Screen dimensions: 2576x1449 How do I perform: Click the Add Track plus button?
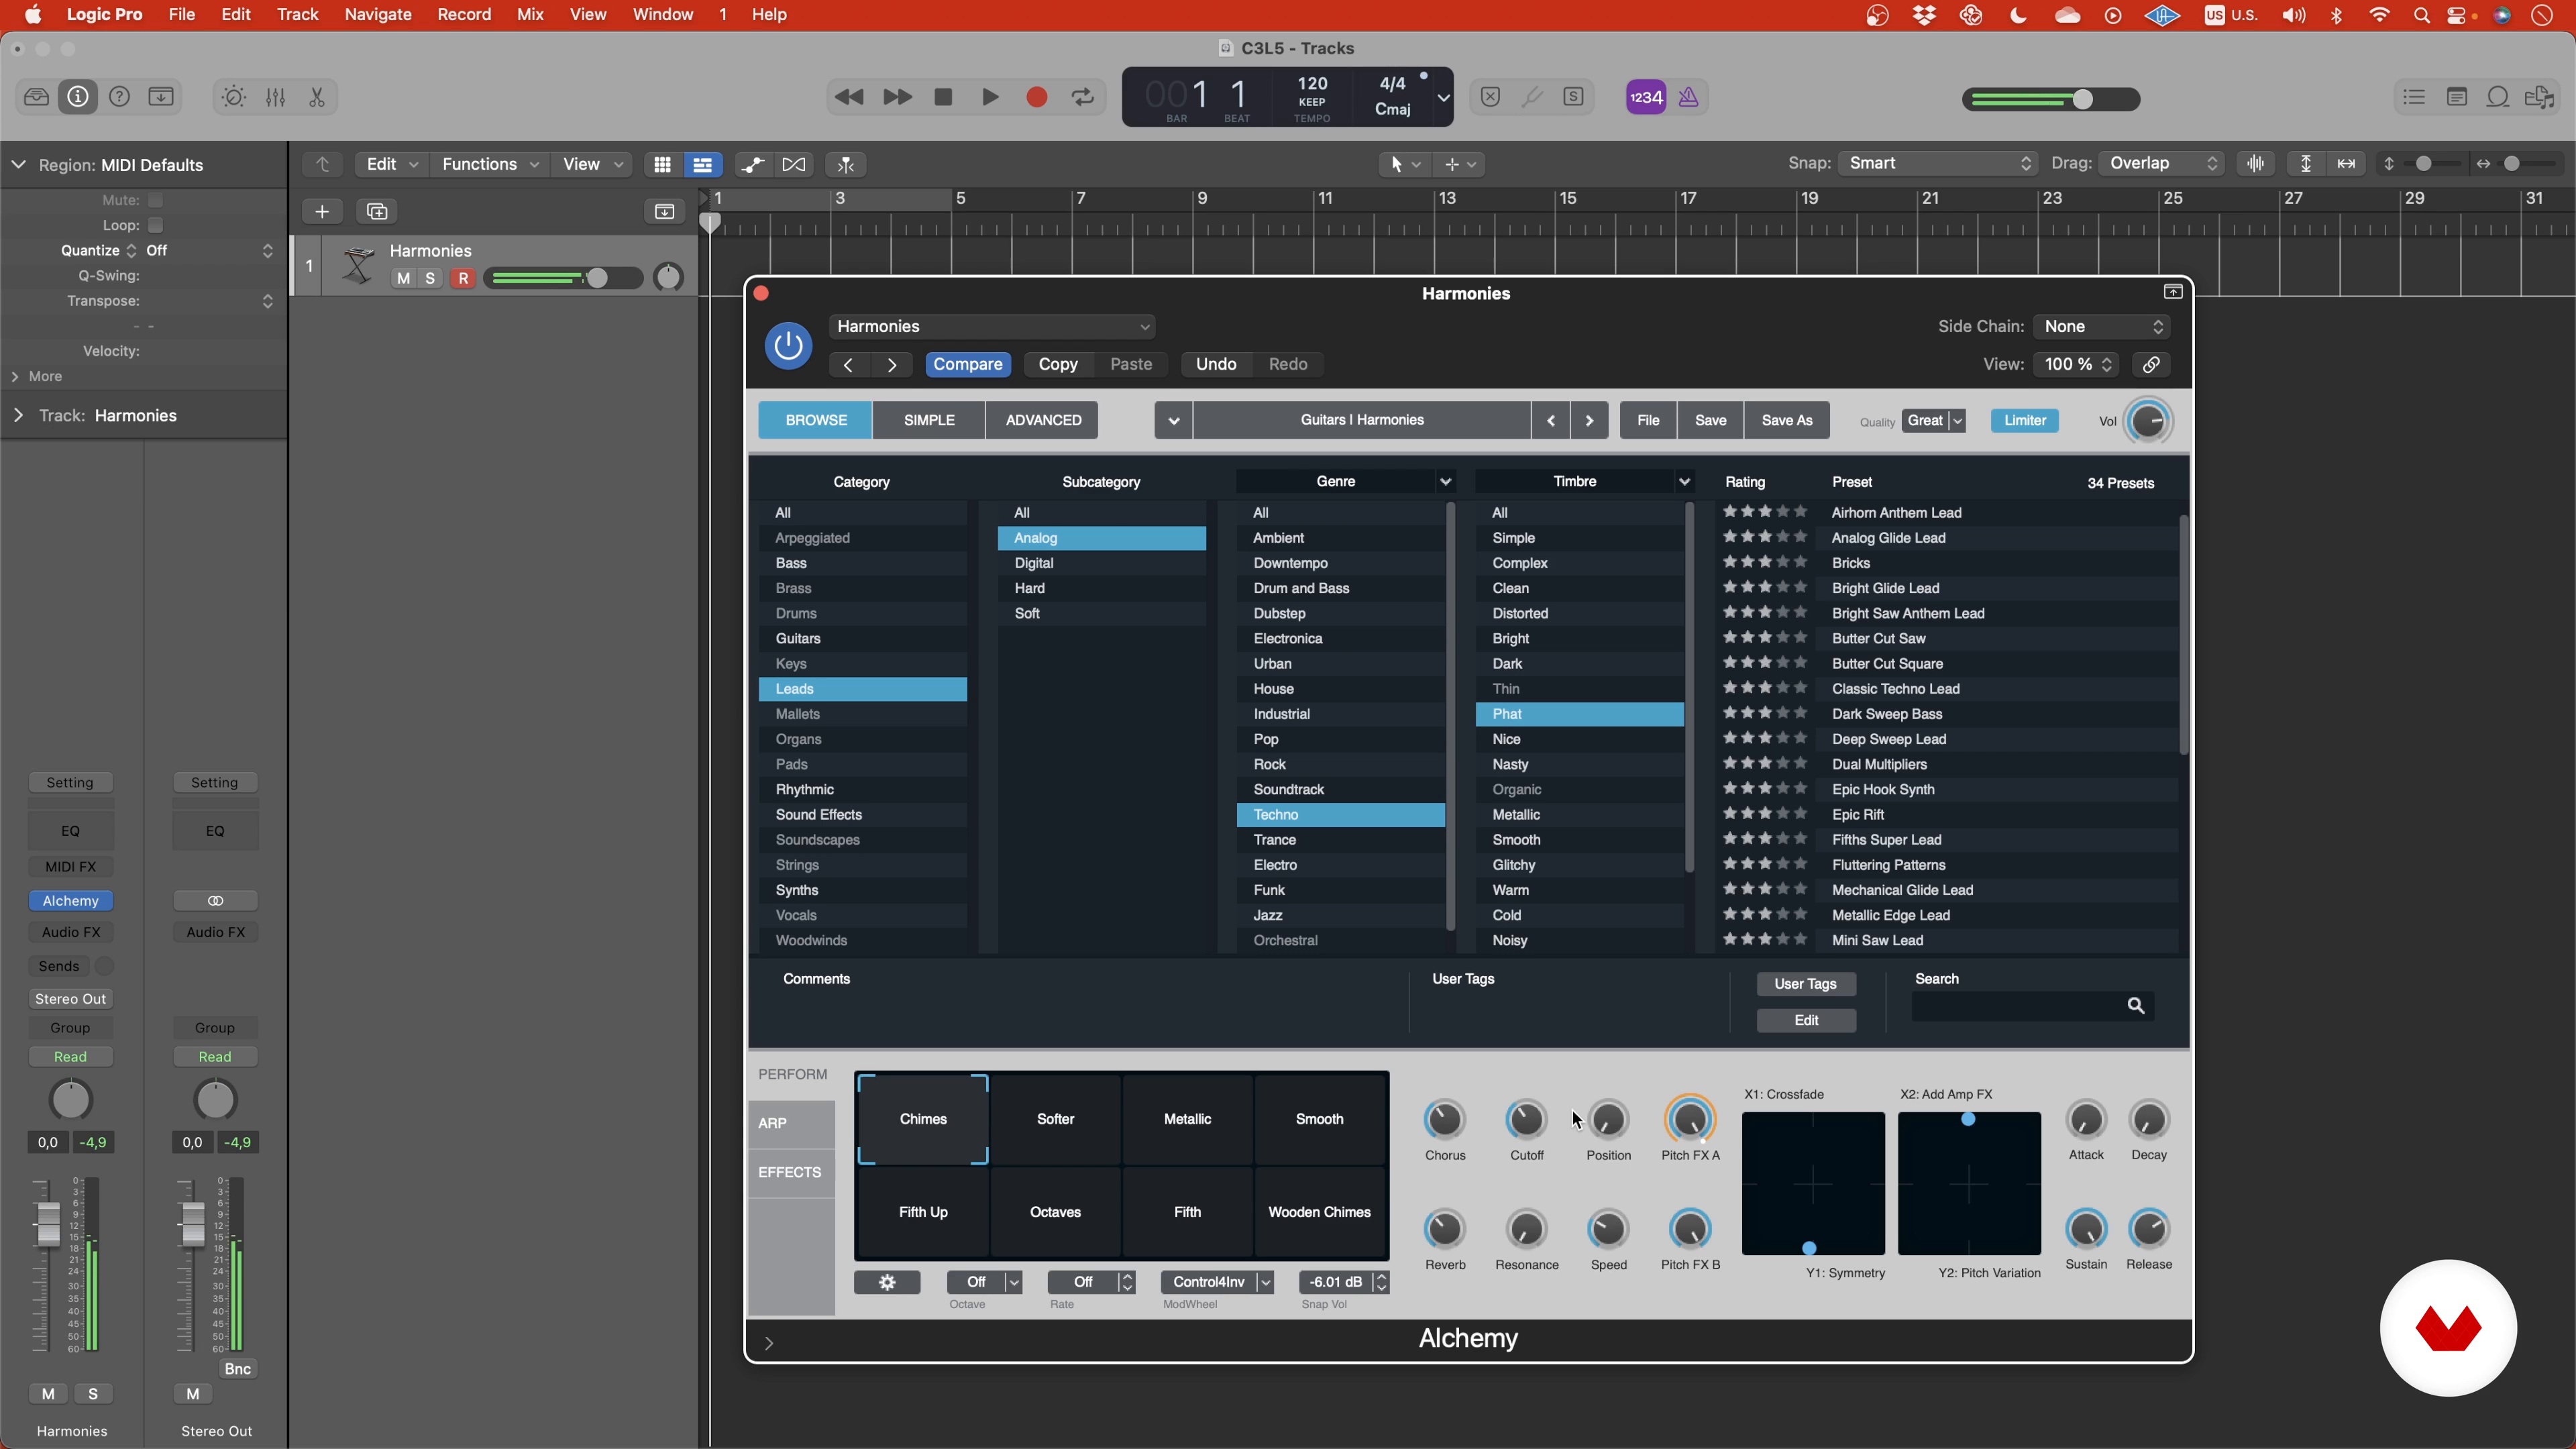(322, 211)
